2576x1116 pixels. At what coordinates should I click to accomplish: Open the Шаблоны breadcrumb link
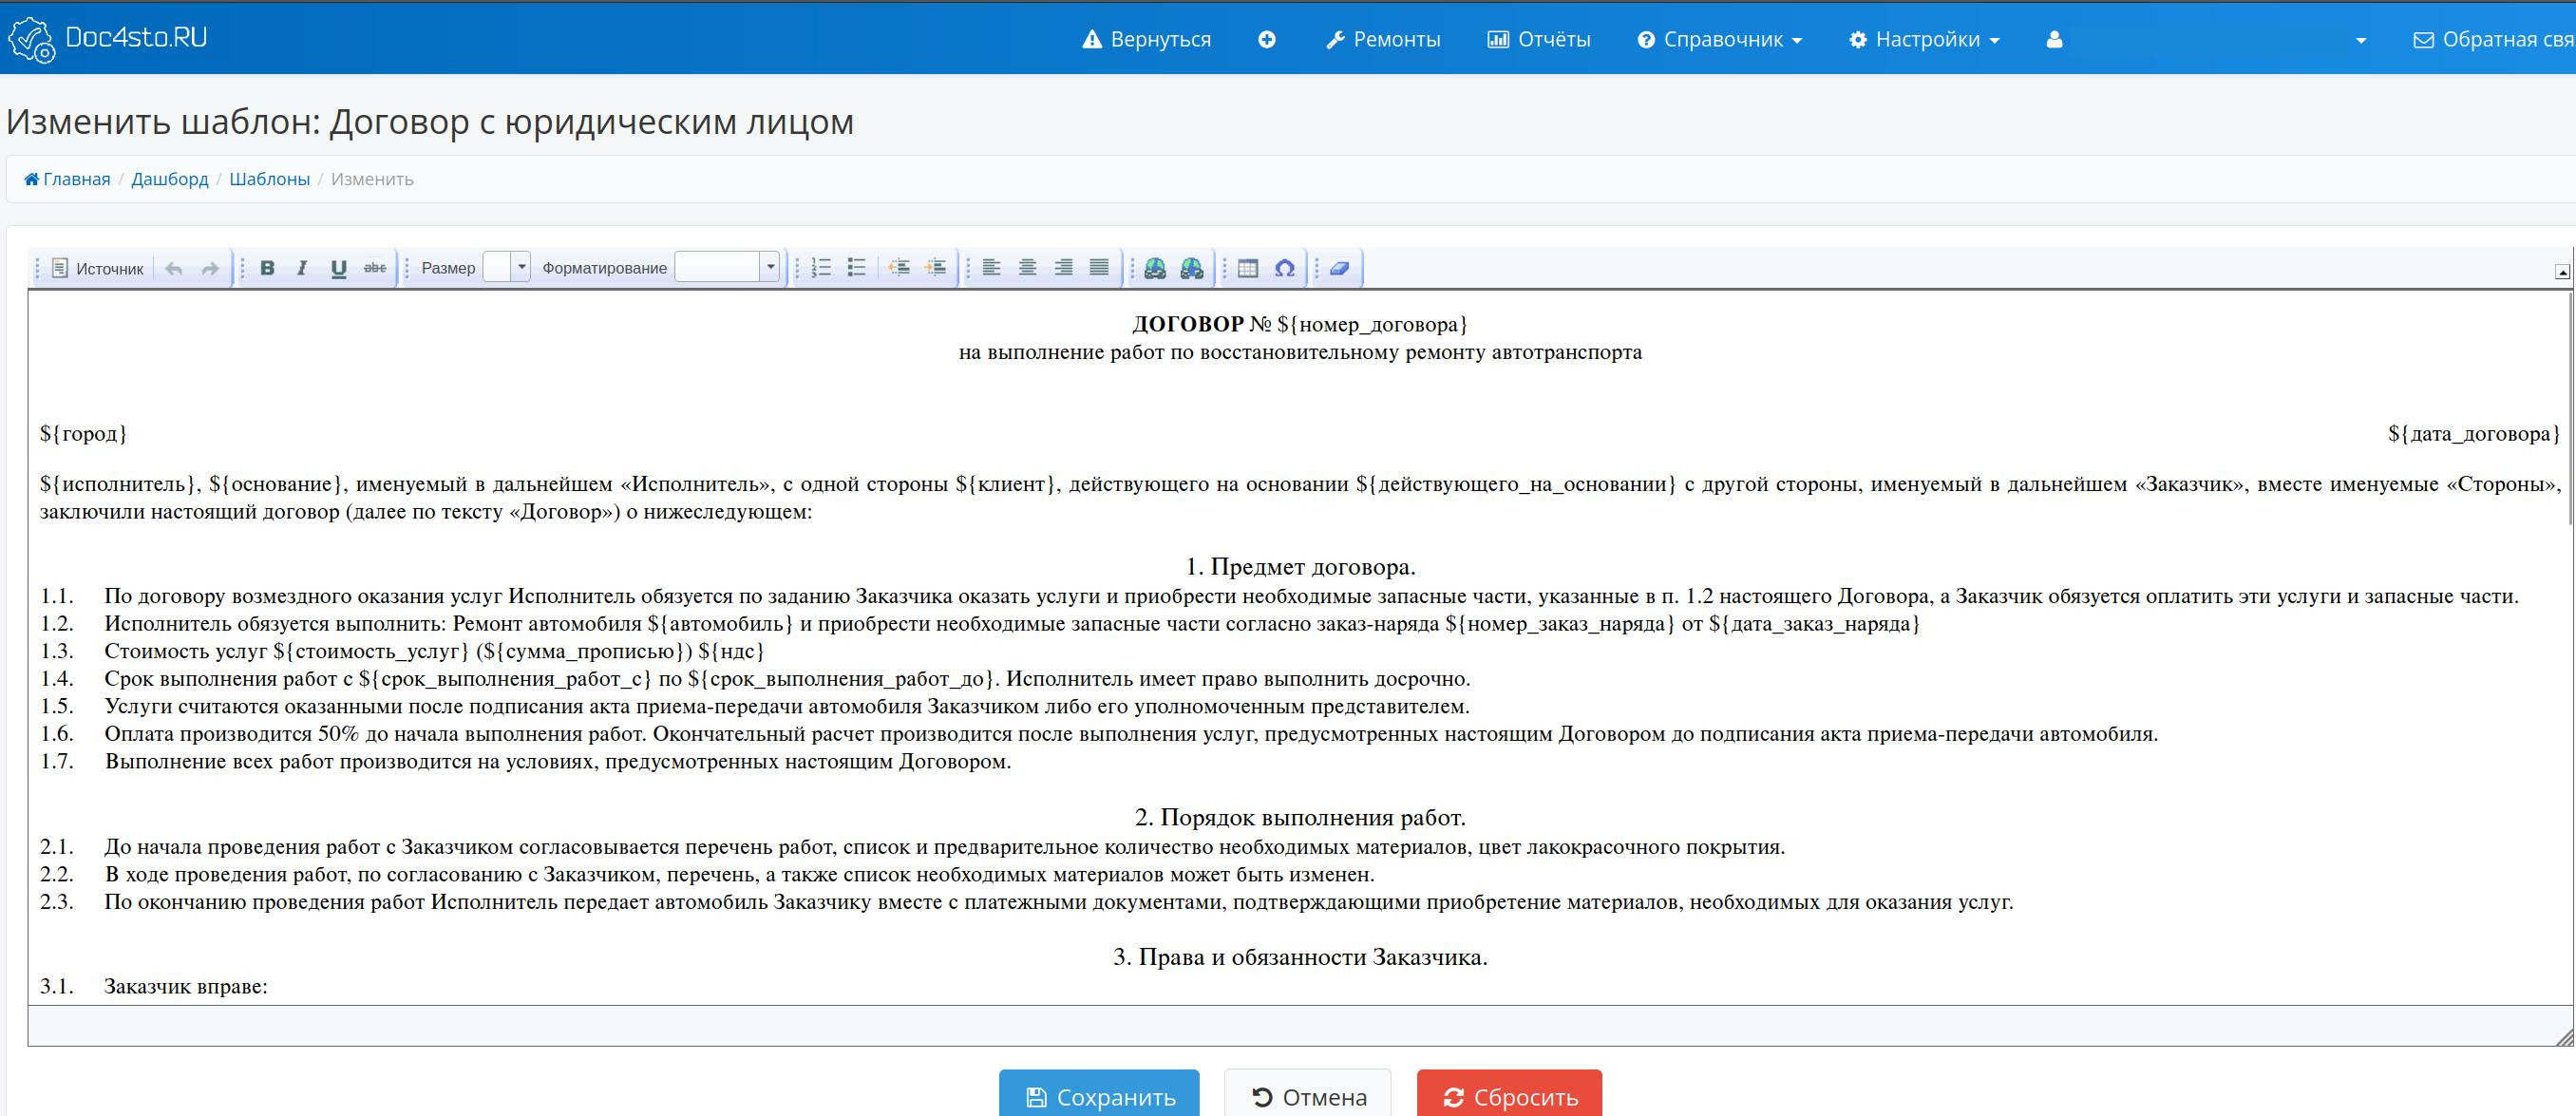[268, 179]
